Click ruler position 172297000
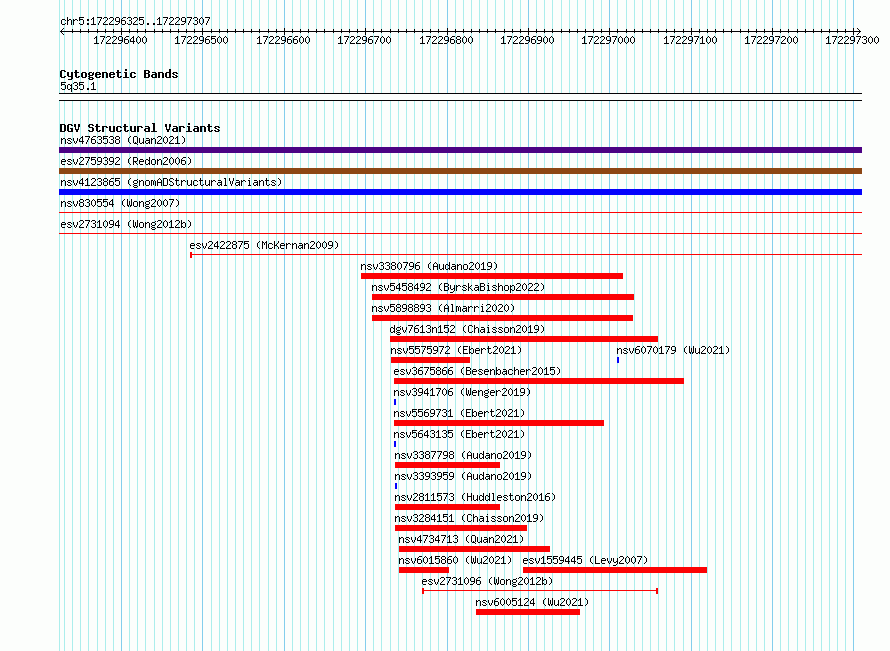 click(x=608, y=40)
